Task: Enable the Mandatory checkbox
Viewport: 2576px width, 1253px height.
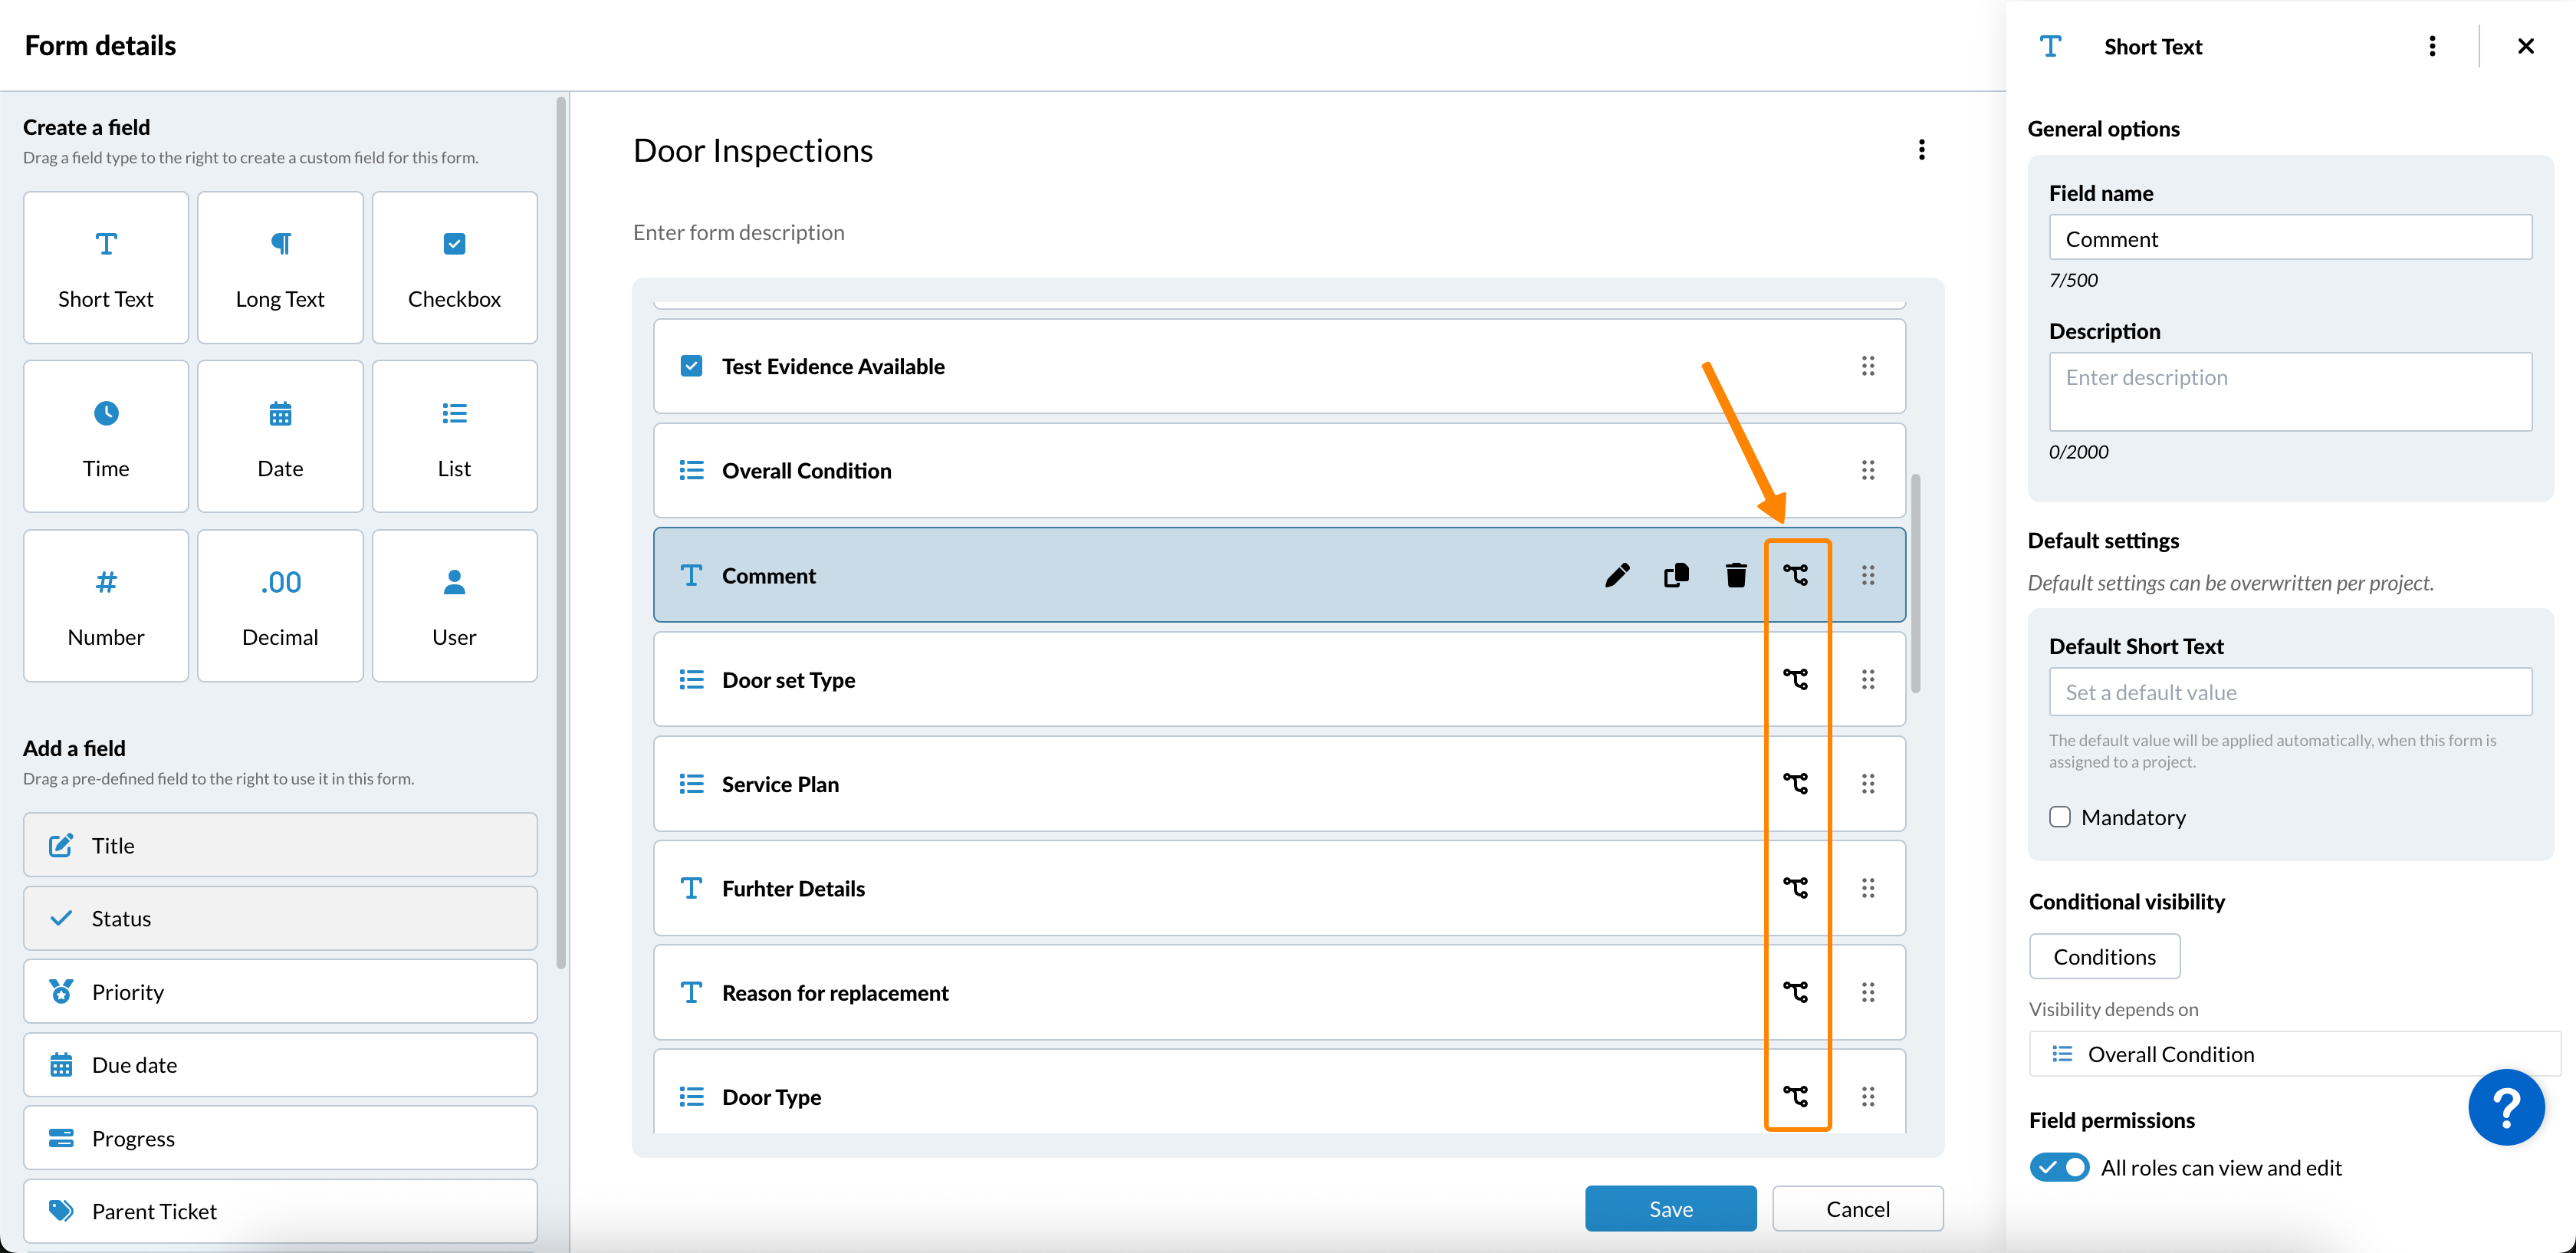Action: pos(2060,817)
